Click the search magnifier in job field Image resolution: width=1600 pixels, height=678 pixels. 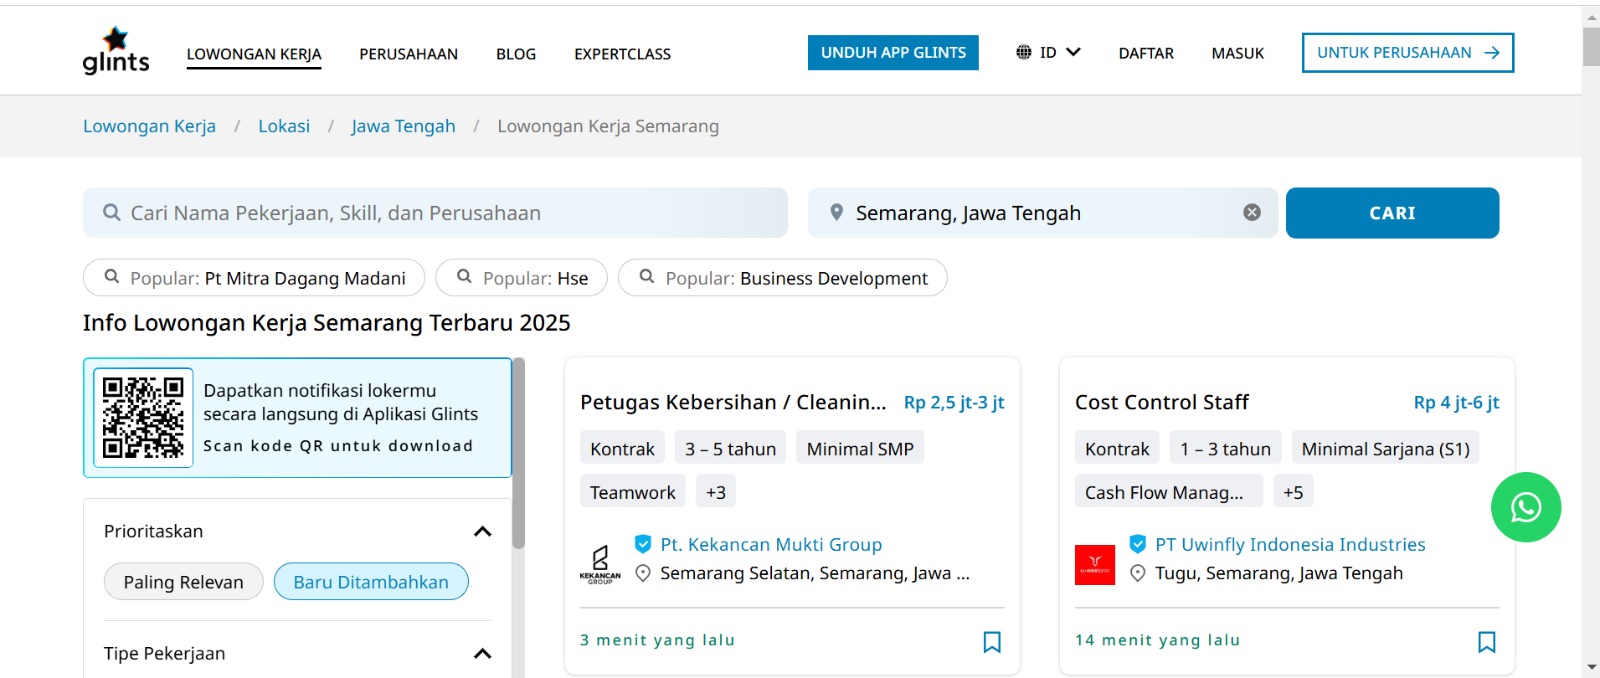pyautogui.click(x=112, y=213)
